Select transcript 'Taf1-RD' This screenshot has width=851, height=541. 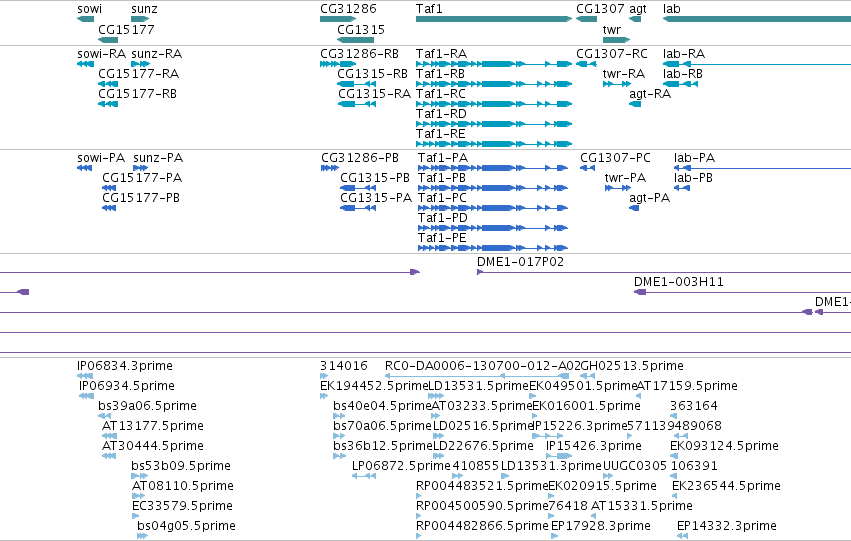441,114
